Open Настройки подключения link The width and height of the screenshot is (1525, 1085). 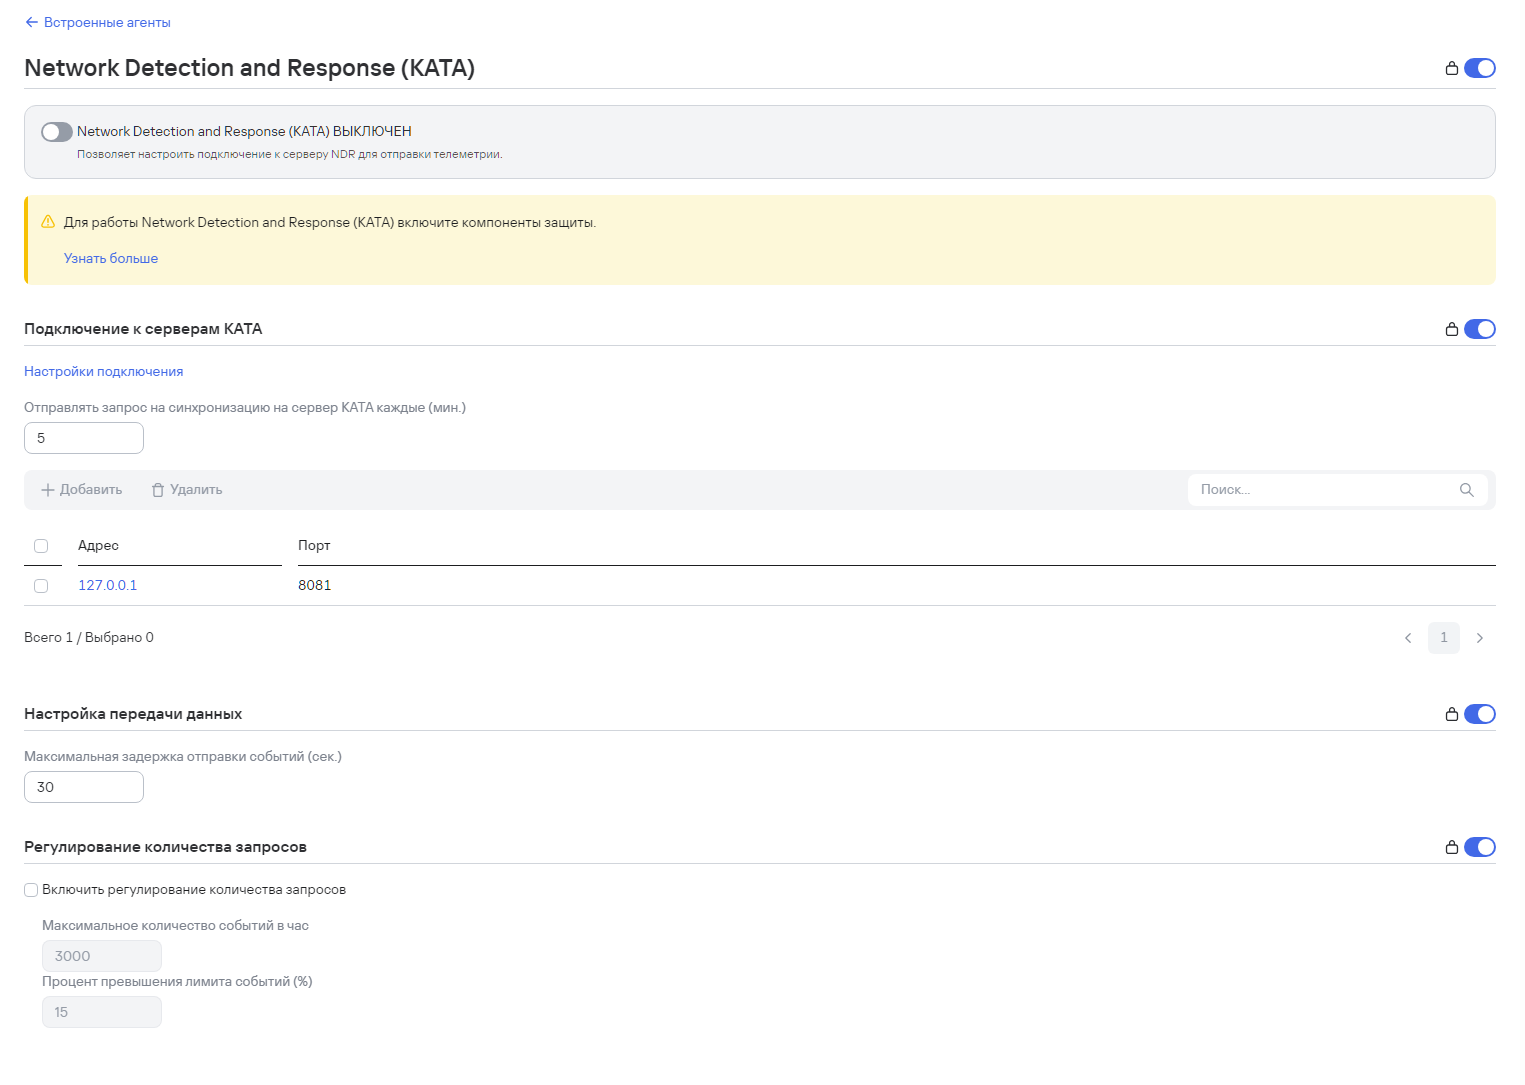point(104,371)
